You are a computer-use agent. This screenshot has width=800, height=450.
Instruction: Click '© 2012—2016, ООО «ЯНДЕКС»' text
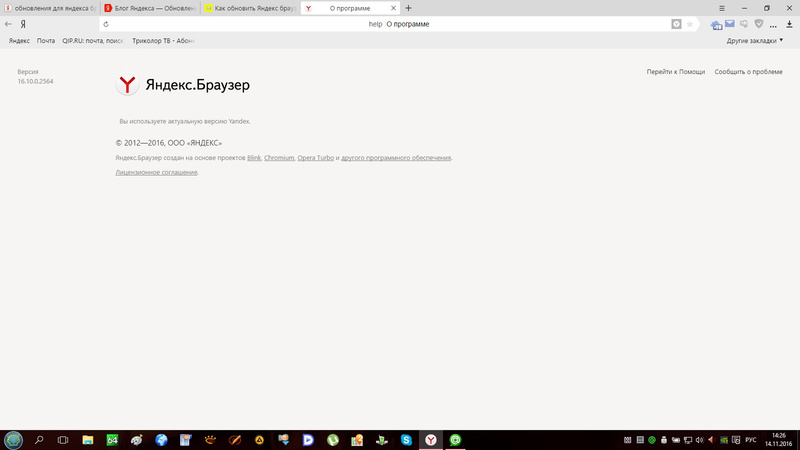168,143
